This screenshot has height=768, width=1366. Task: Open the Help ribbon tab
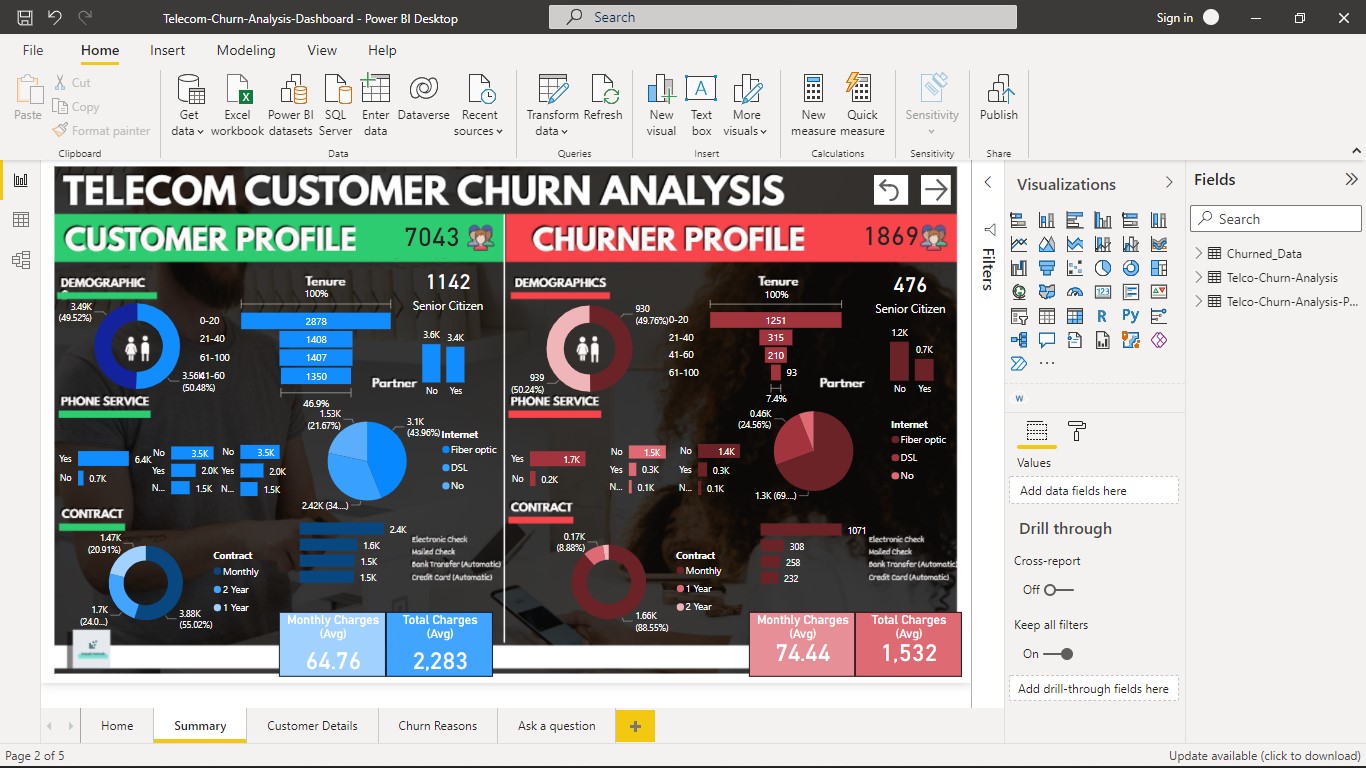click(382, 50)
